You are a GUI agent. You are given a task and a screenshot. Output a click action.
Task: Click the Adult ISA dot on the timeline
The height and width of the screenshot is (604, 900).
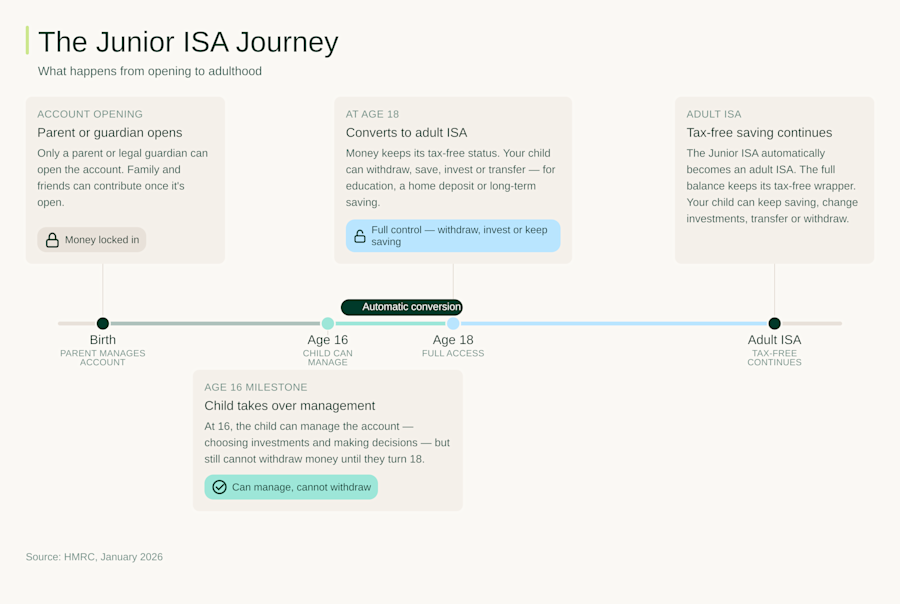774,323
